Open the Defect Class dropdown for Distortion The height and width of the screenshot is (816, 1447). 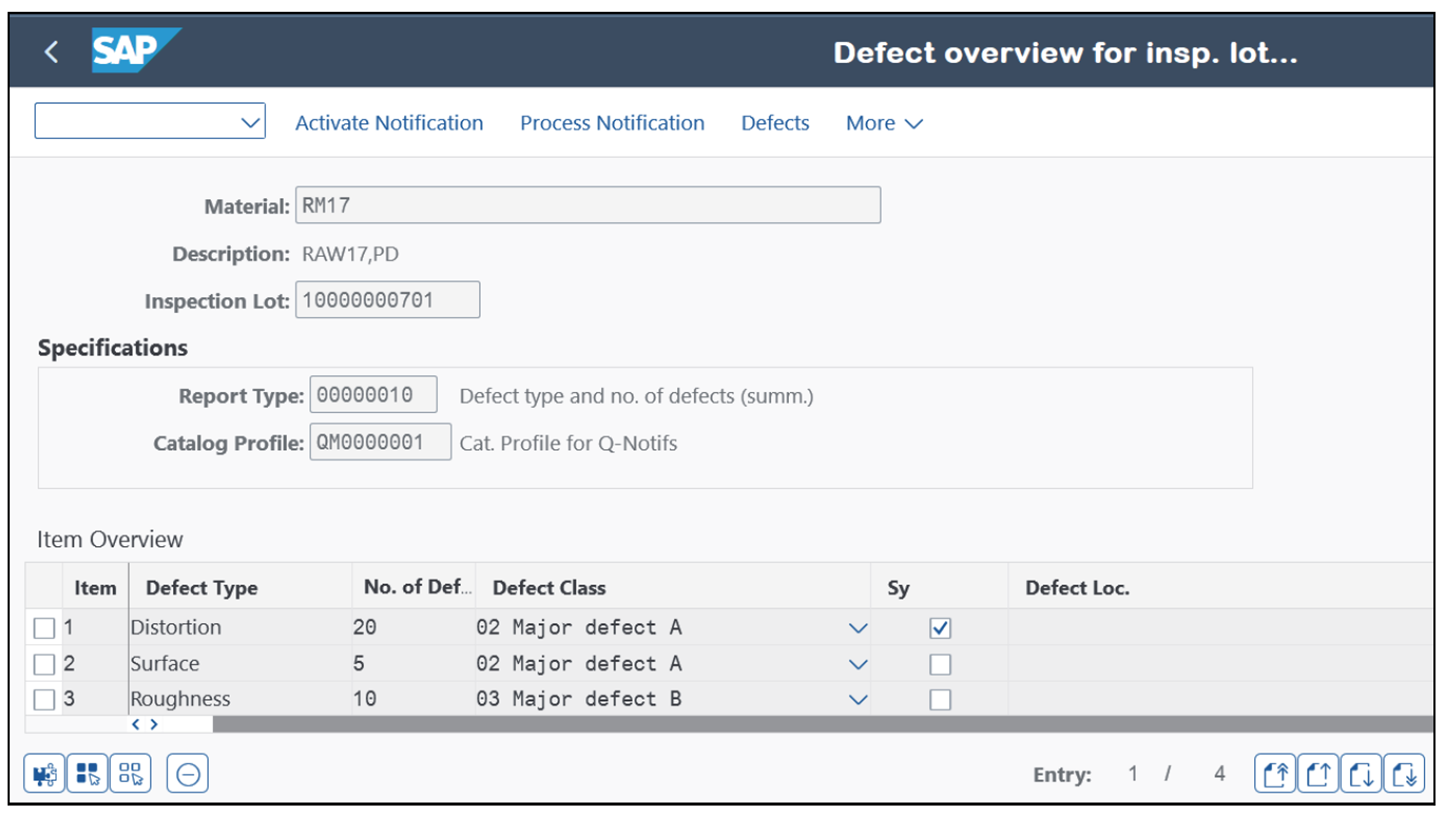(x=858, y=627)
